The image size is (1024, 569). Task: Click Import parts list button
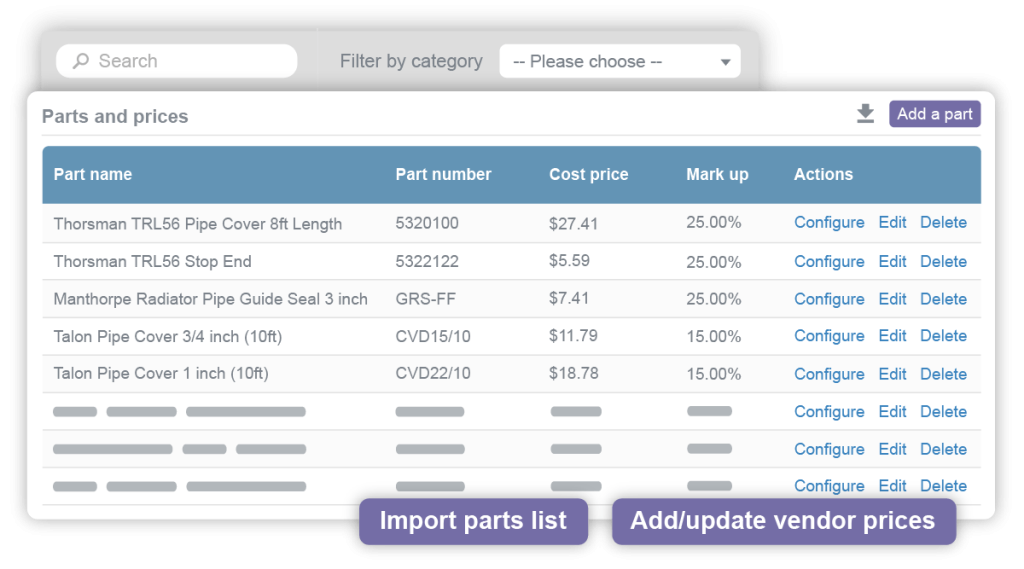473,521
